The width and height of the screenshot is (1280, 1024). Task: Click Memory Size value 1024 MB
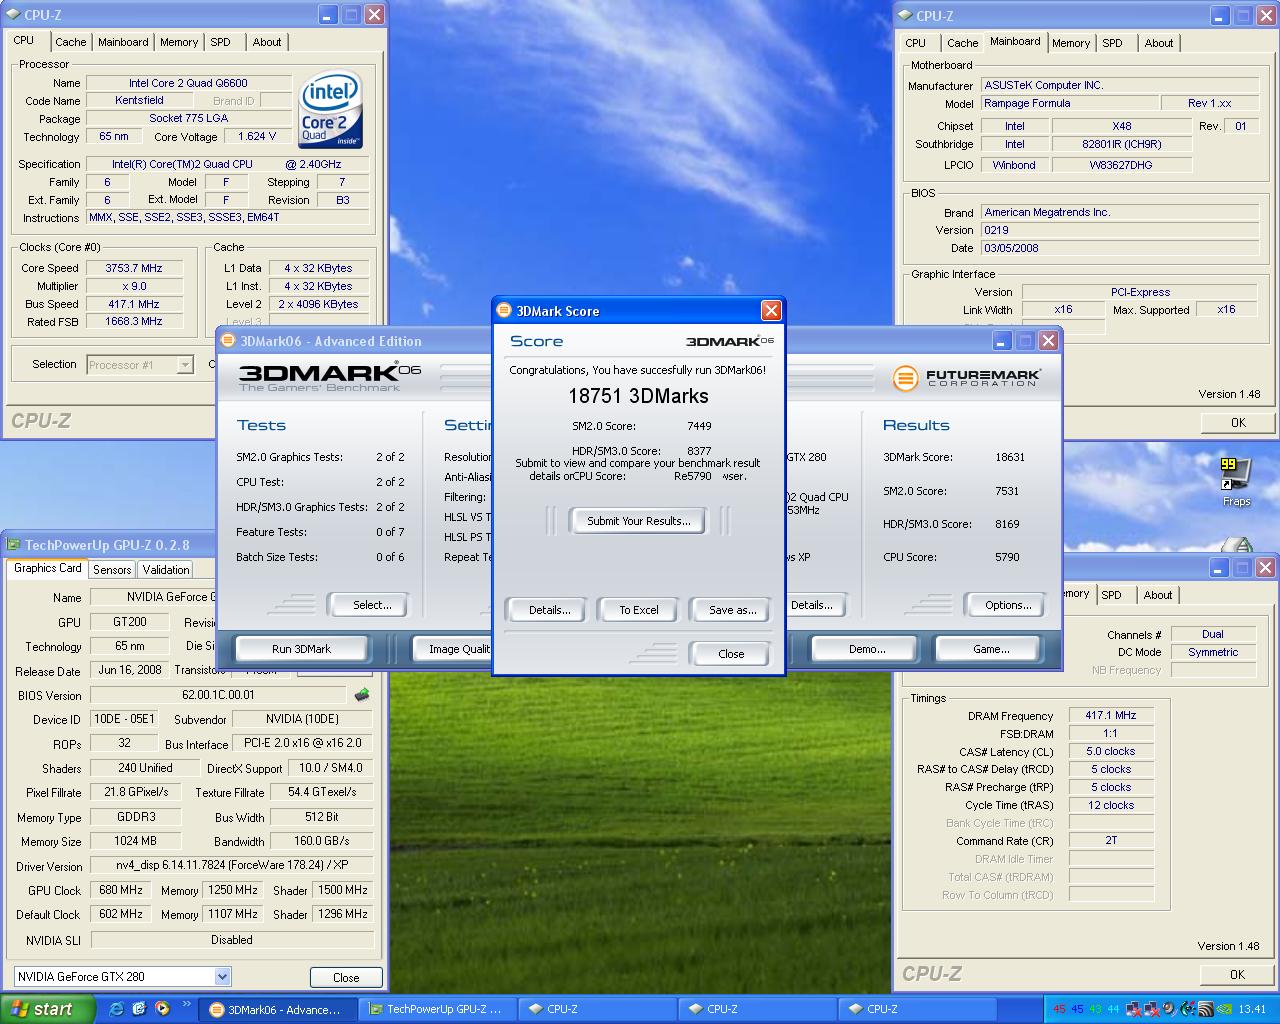(x=135, y=841)
